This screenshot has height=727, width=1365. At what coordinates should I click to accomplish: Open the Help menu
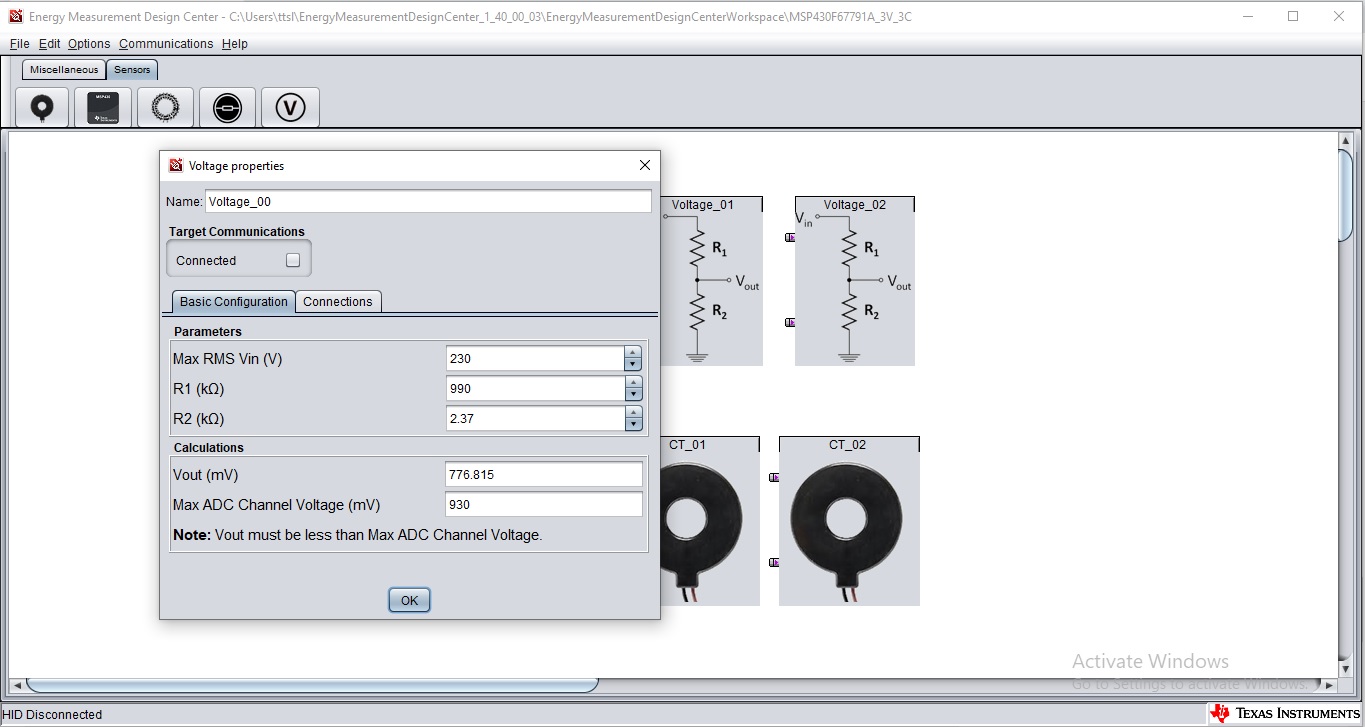[x=235, y=44]
